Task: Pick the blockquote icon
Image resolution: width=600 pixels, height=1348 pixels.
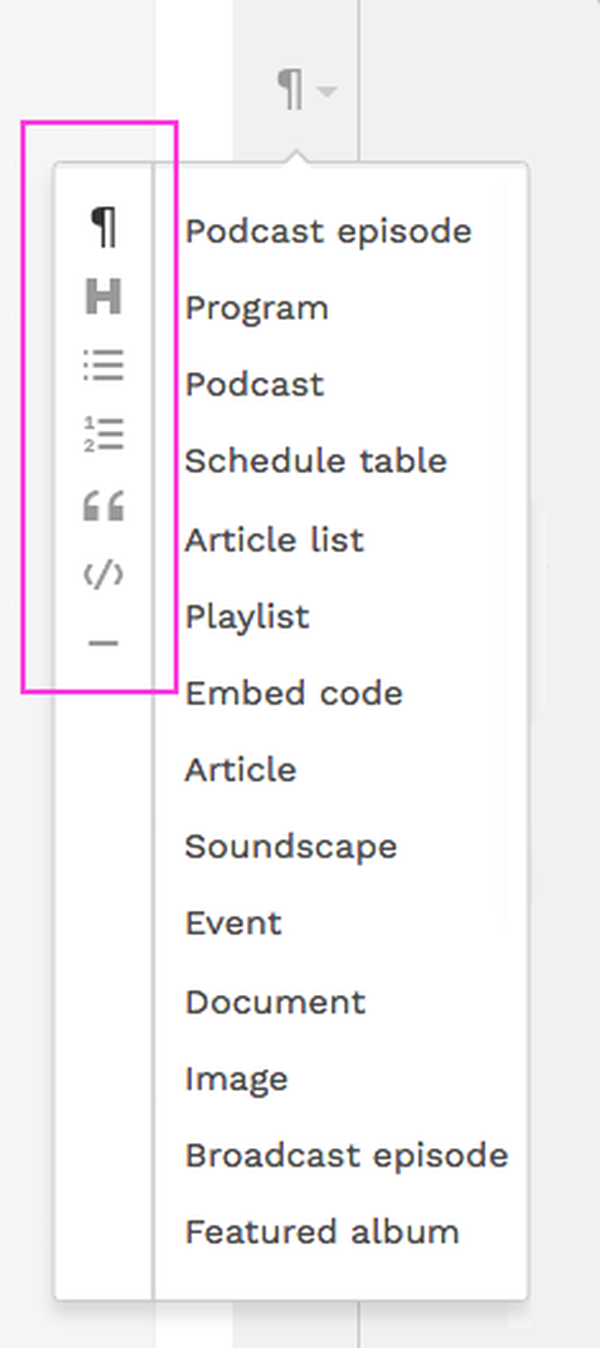Action: click(104, 505)
